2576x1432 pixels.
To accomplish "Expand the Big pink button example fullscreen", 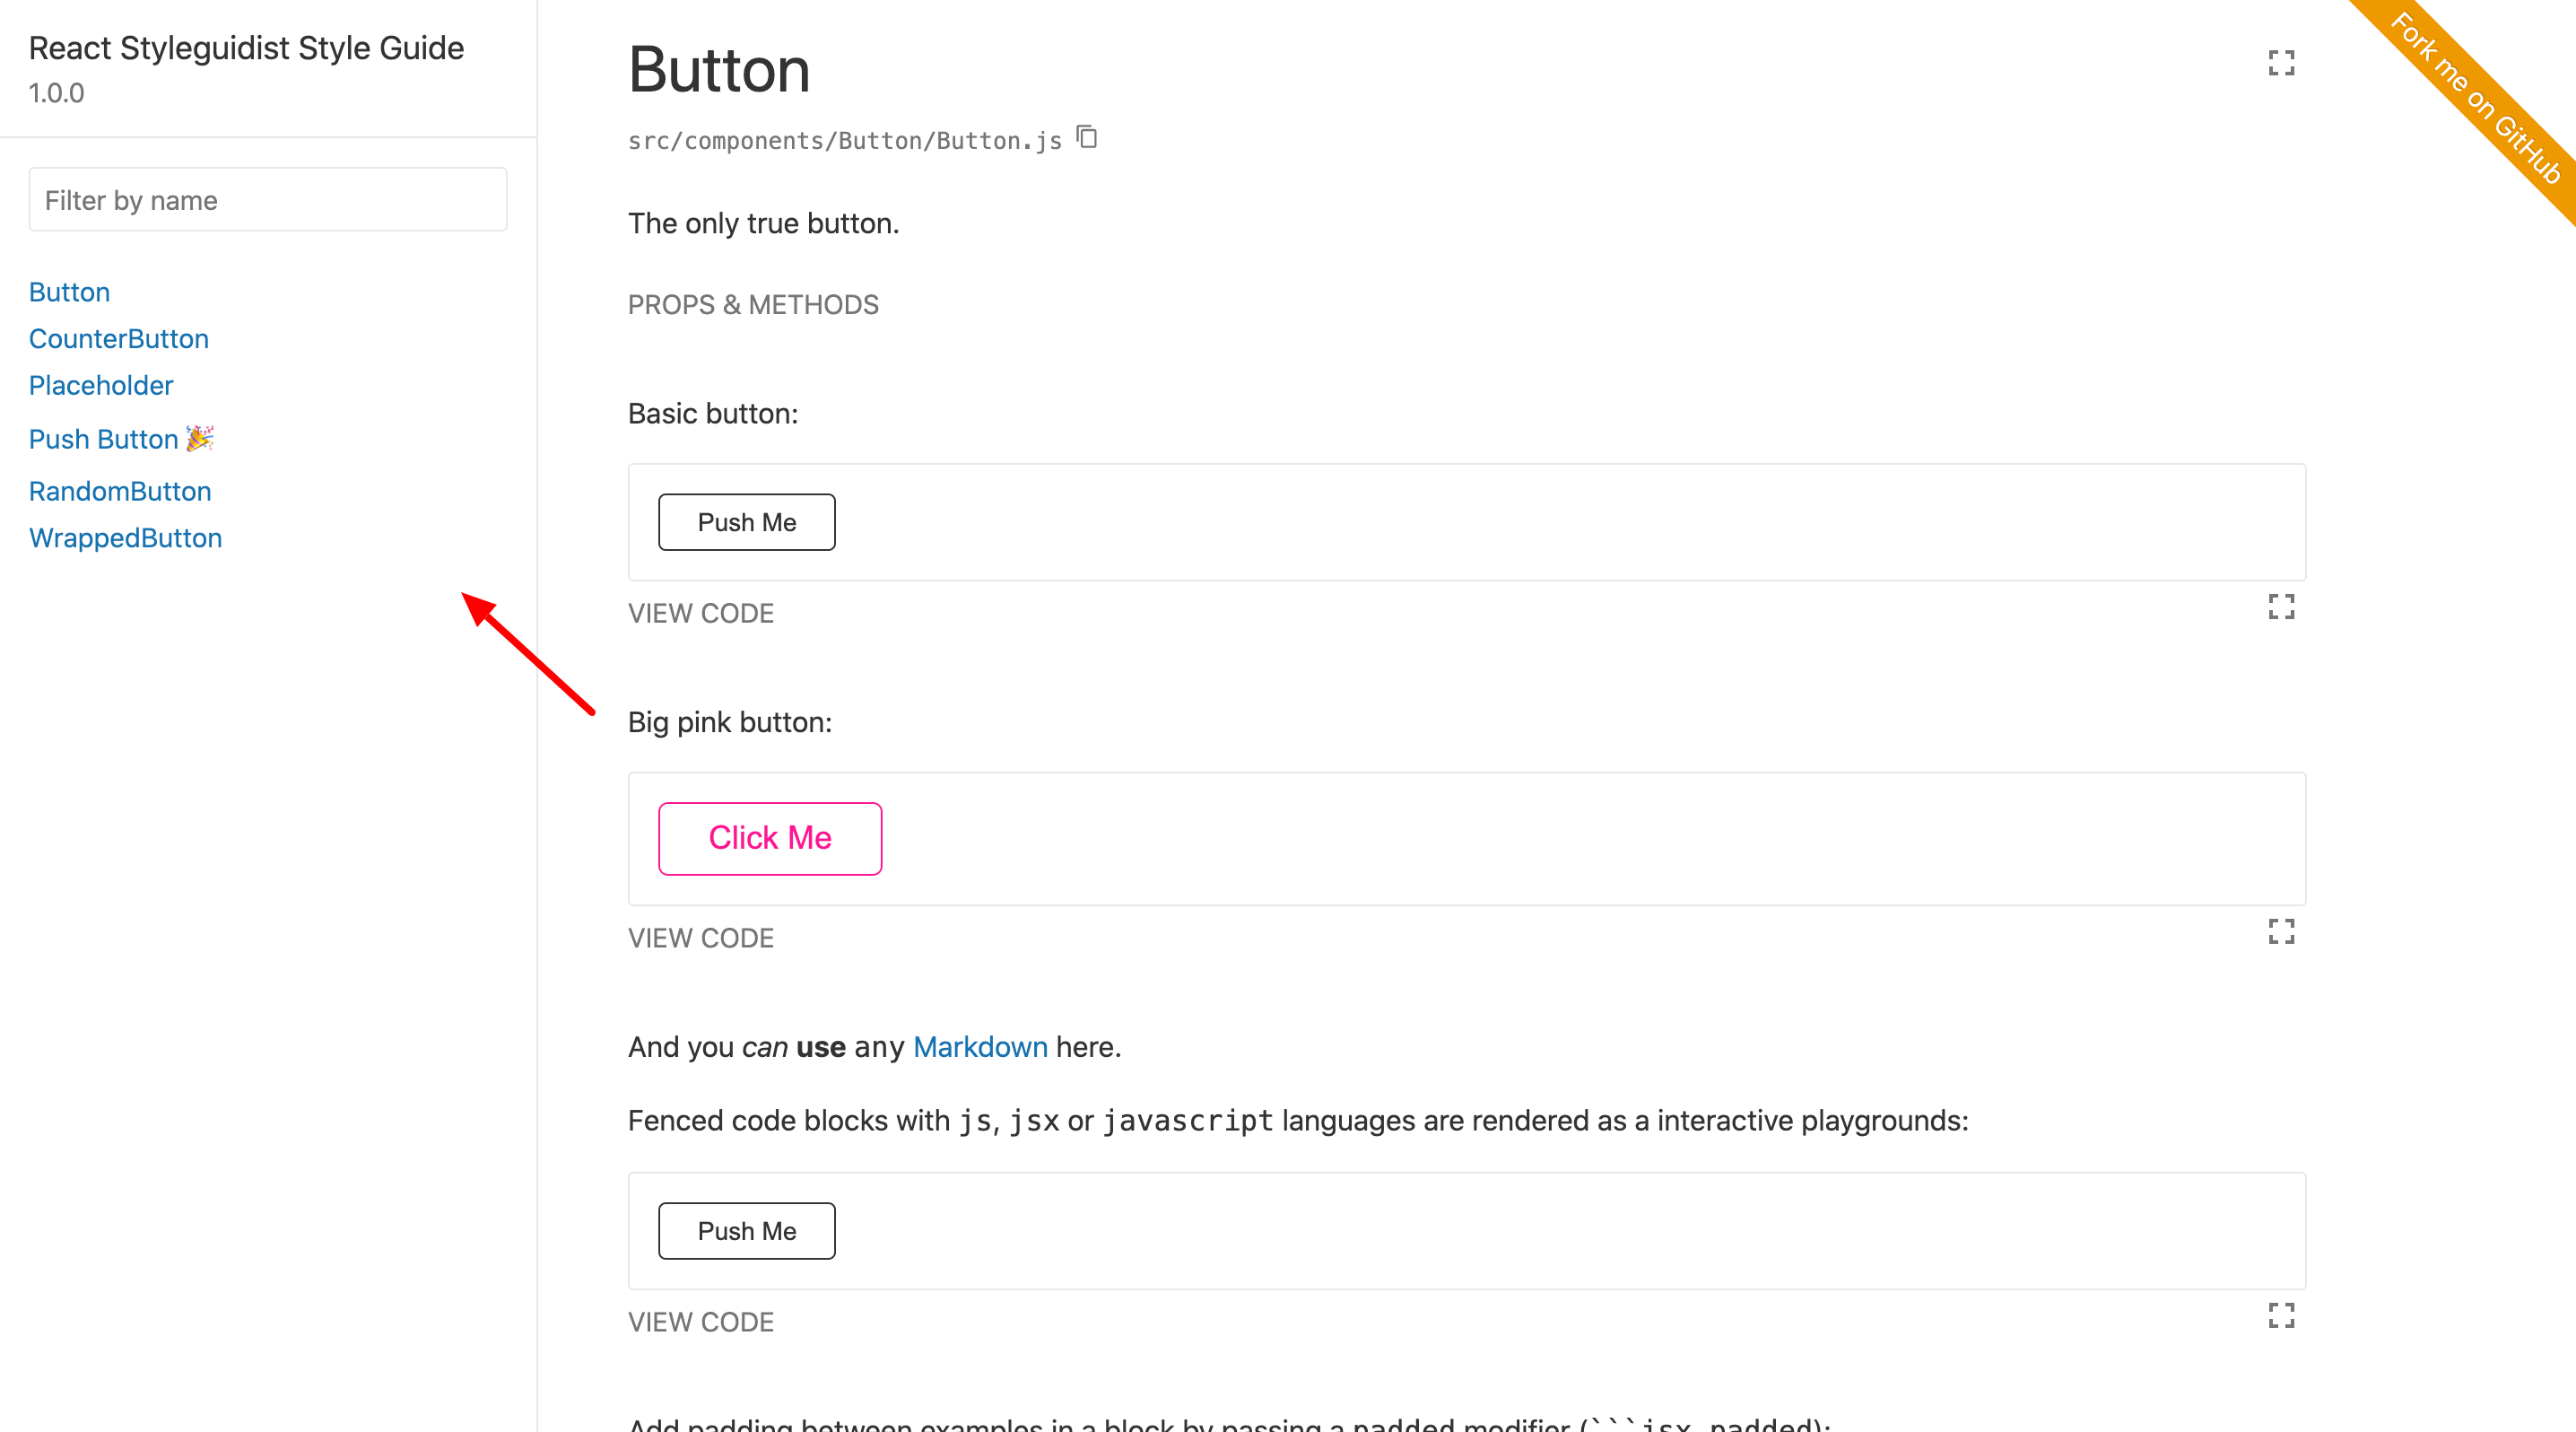I will (2281, 931).
